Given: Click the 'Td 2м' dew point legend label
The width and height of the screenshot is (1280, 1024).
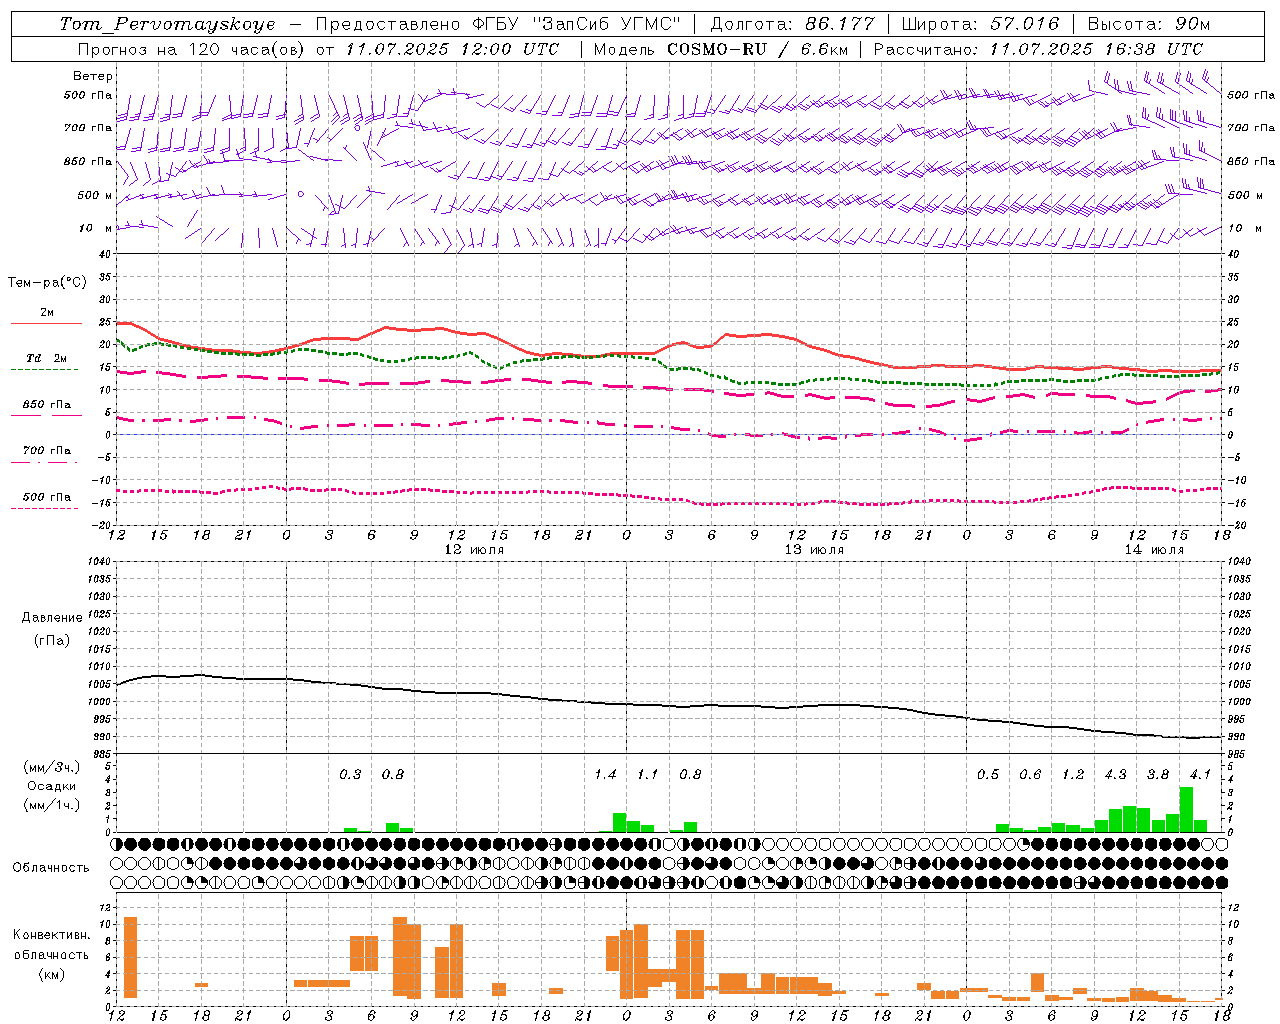Looking at the screenshot, I should click(x=47, y=358).
